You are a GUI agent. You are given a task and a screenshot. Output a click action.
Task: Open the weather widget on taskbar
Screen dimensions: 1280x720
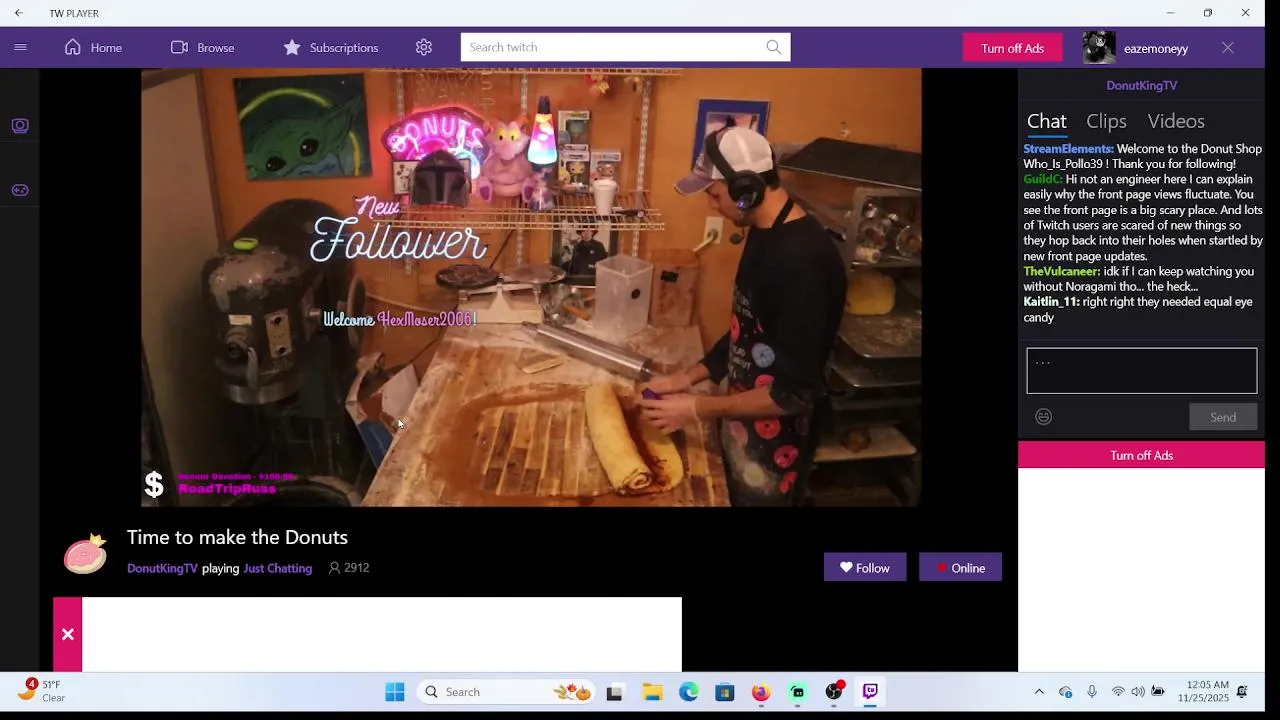coord(42,691)
